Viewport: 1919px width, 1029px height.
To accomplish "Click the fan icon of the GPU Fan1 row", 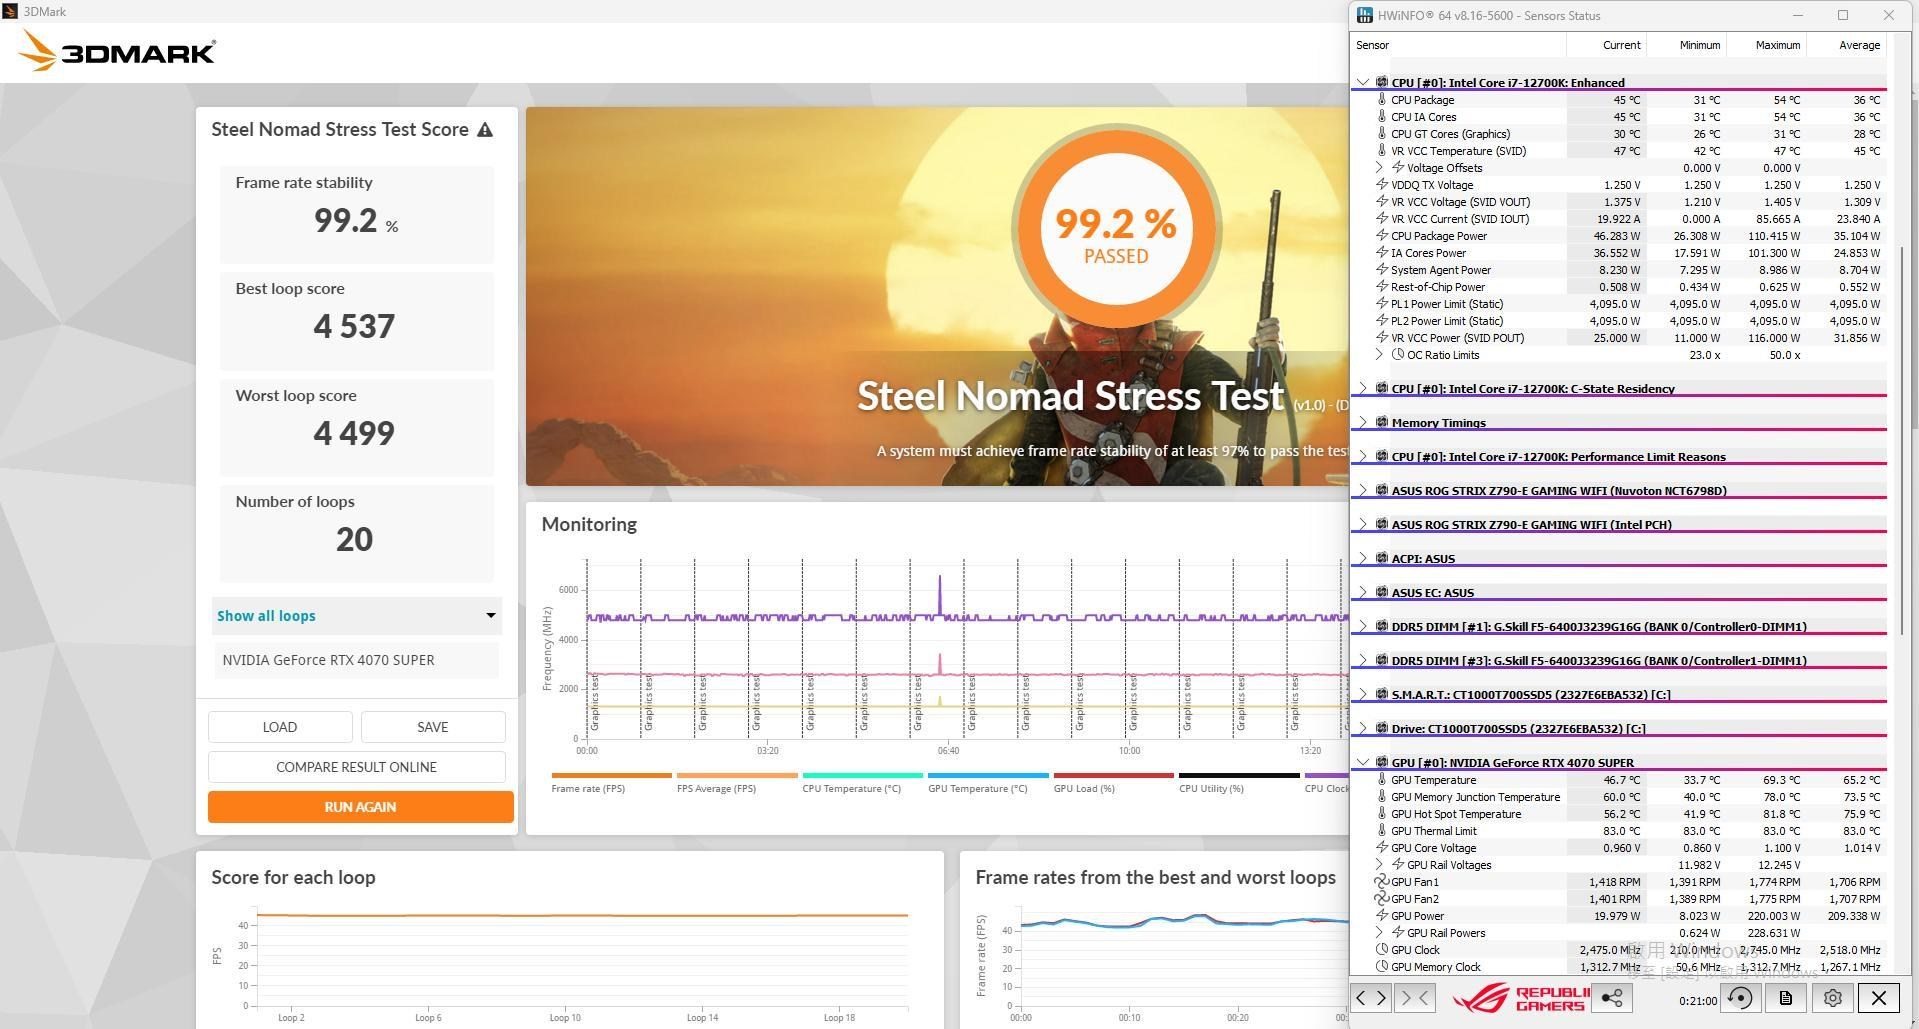I will click(1382, 882).
